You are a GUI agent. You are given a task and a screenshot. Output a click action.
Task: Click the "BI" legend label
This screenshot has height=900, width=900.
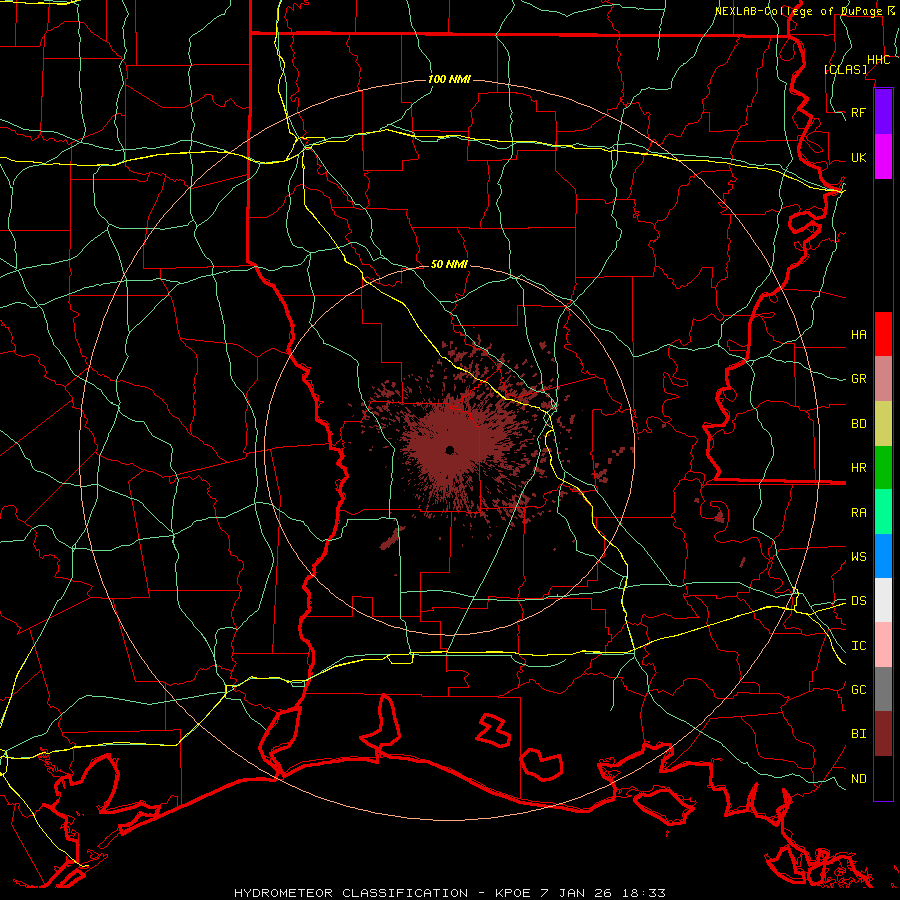click(858, 734)
